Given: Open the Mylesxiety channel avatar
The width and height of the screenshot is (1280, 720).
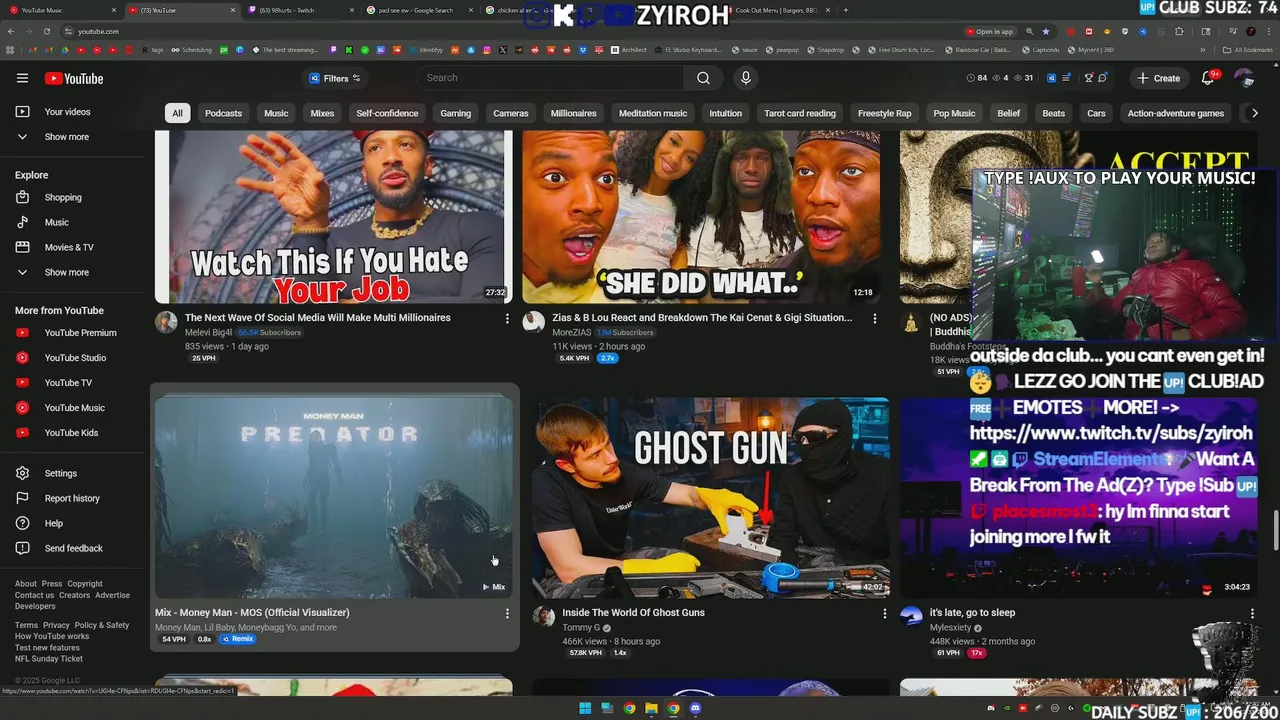Looking at the screenshot, I should [x=911, y=616].
